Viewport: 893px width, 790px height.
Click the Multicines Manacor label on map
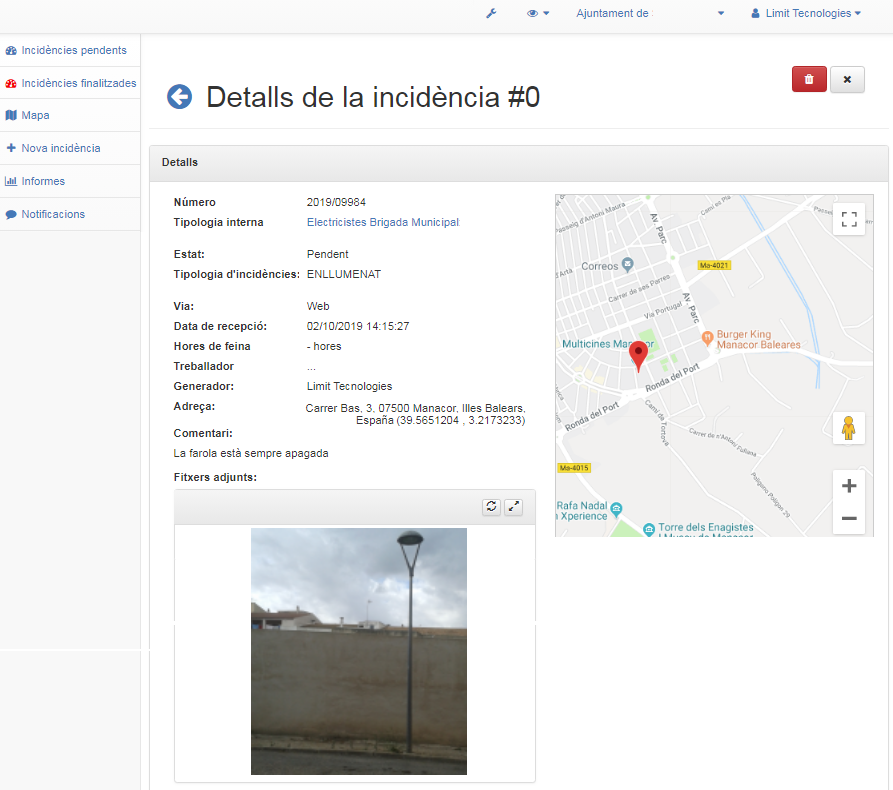608,344
